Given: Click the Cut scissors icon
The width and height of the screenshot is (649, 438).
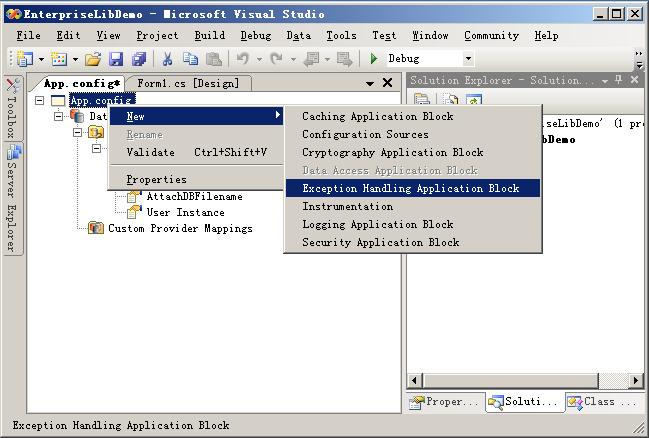Looking at the screenshot, I should 167,59.
